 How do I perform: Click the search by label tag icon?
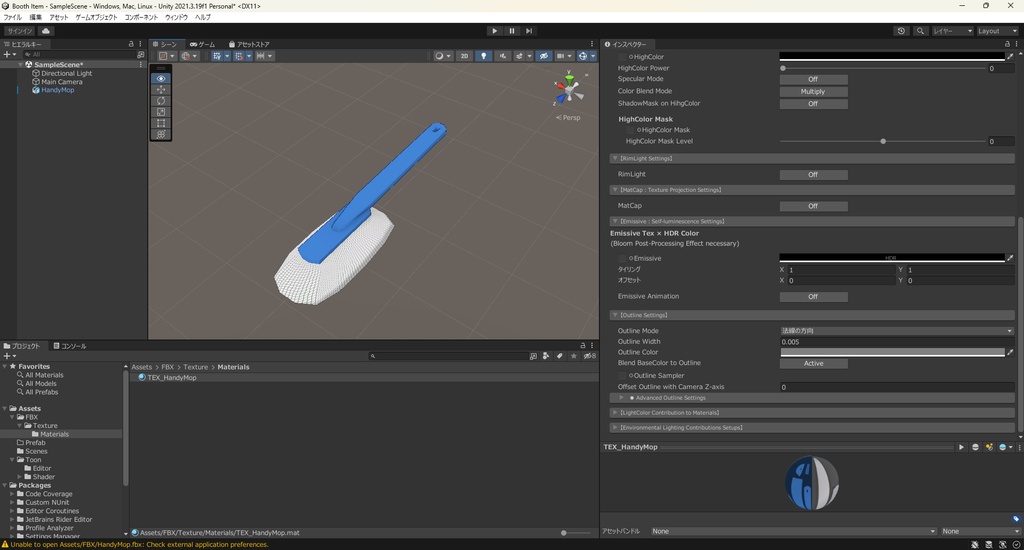click(560, 356)
